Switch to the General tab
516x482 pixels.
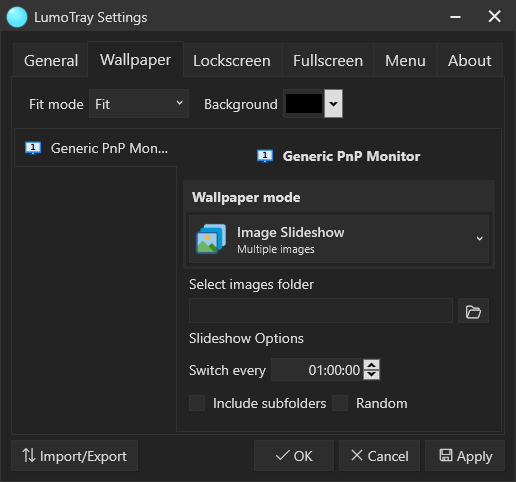pos(51,61)
